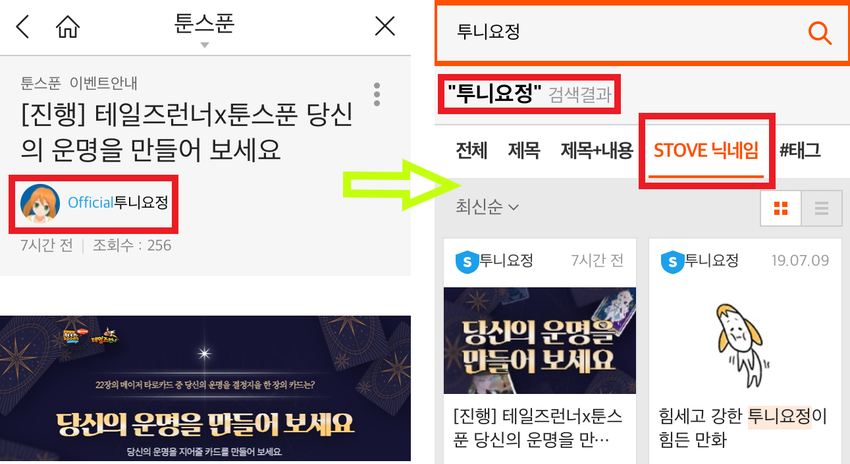The image size is (850, 464).
Task: Open the home icon
Action: tap(68, 27)
